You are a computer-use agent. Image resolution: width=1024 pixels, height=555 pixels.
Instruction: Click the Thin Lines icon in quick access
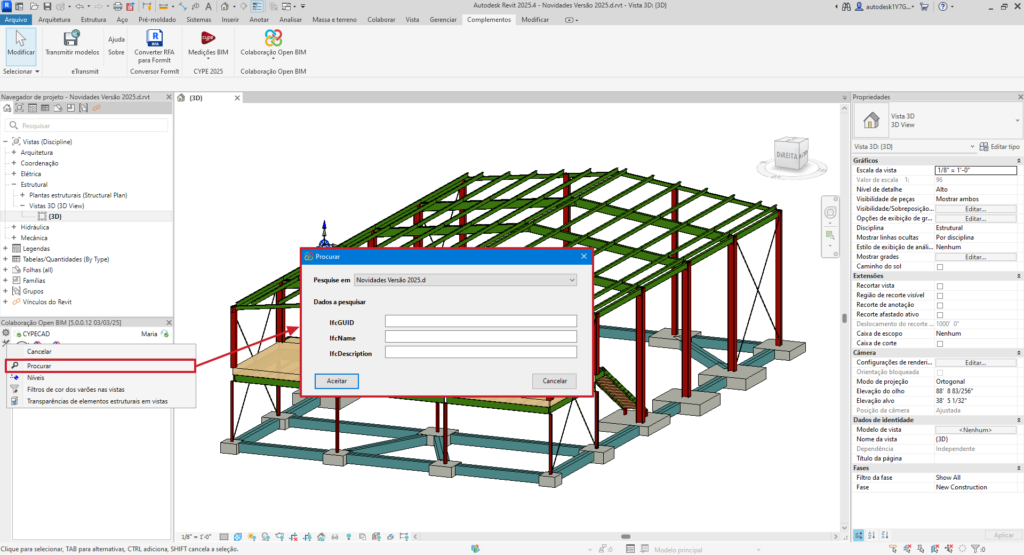point(257,7)
